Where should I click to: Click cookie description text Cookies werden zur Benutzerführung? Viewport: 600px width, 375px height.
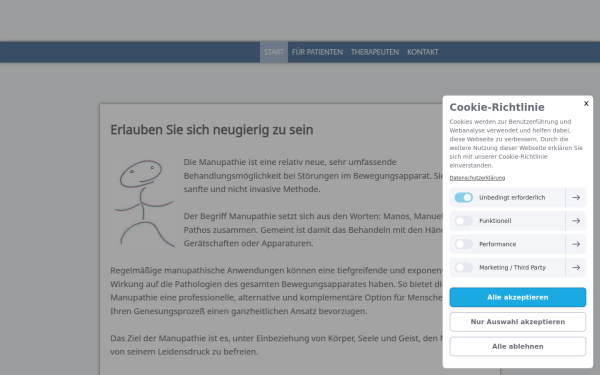click(x=516, y=143)
